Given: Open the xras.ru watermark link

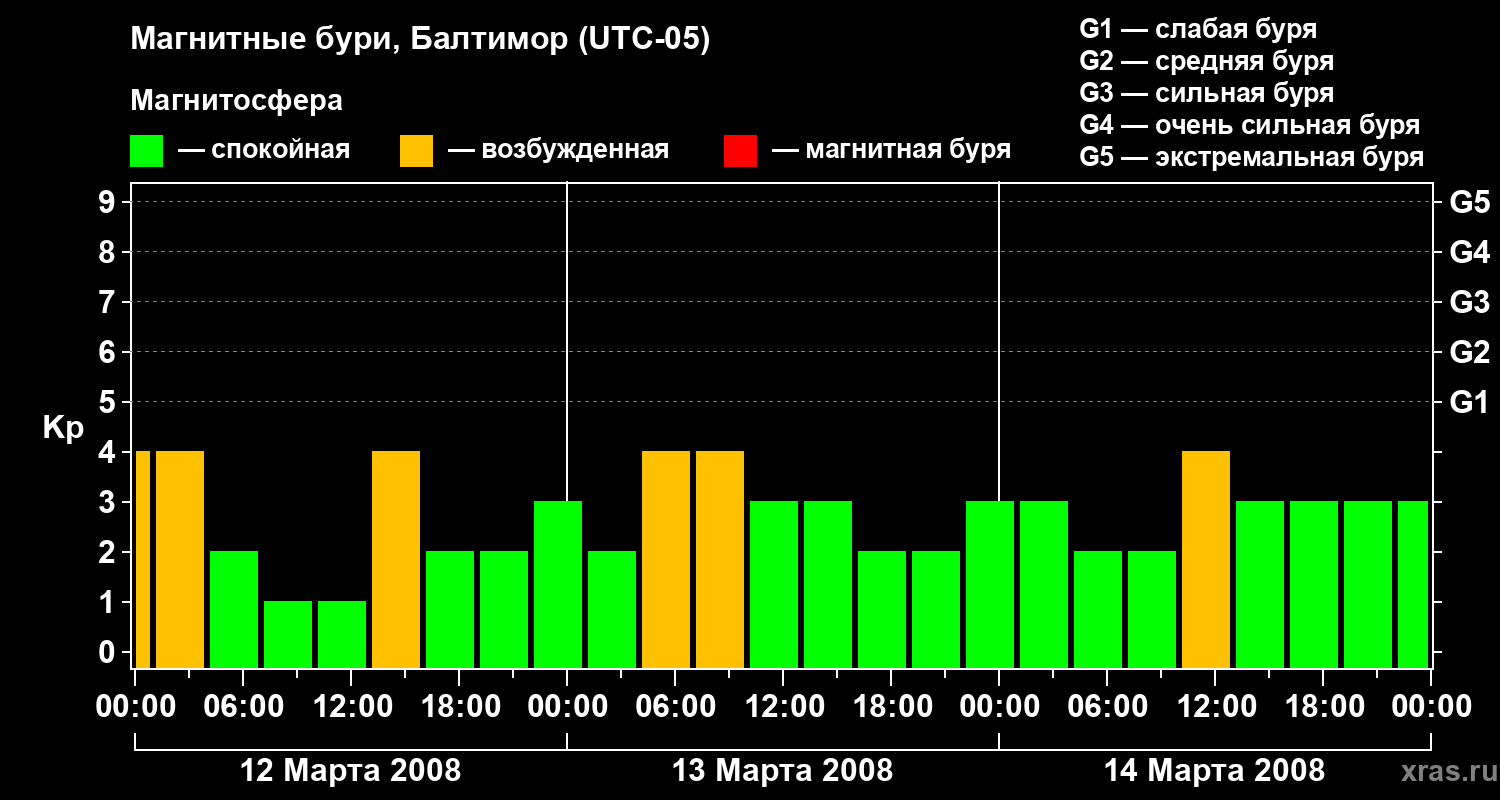Looking at the screenshot, I should pyautogui.click(x=1444, y=771).
